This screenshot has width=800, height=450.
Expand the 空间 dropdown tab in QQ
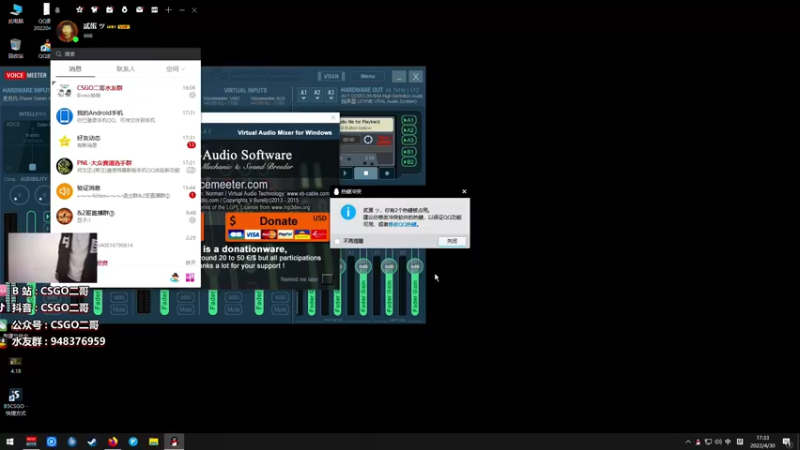pyautogui.click(x=175, y=69)
